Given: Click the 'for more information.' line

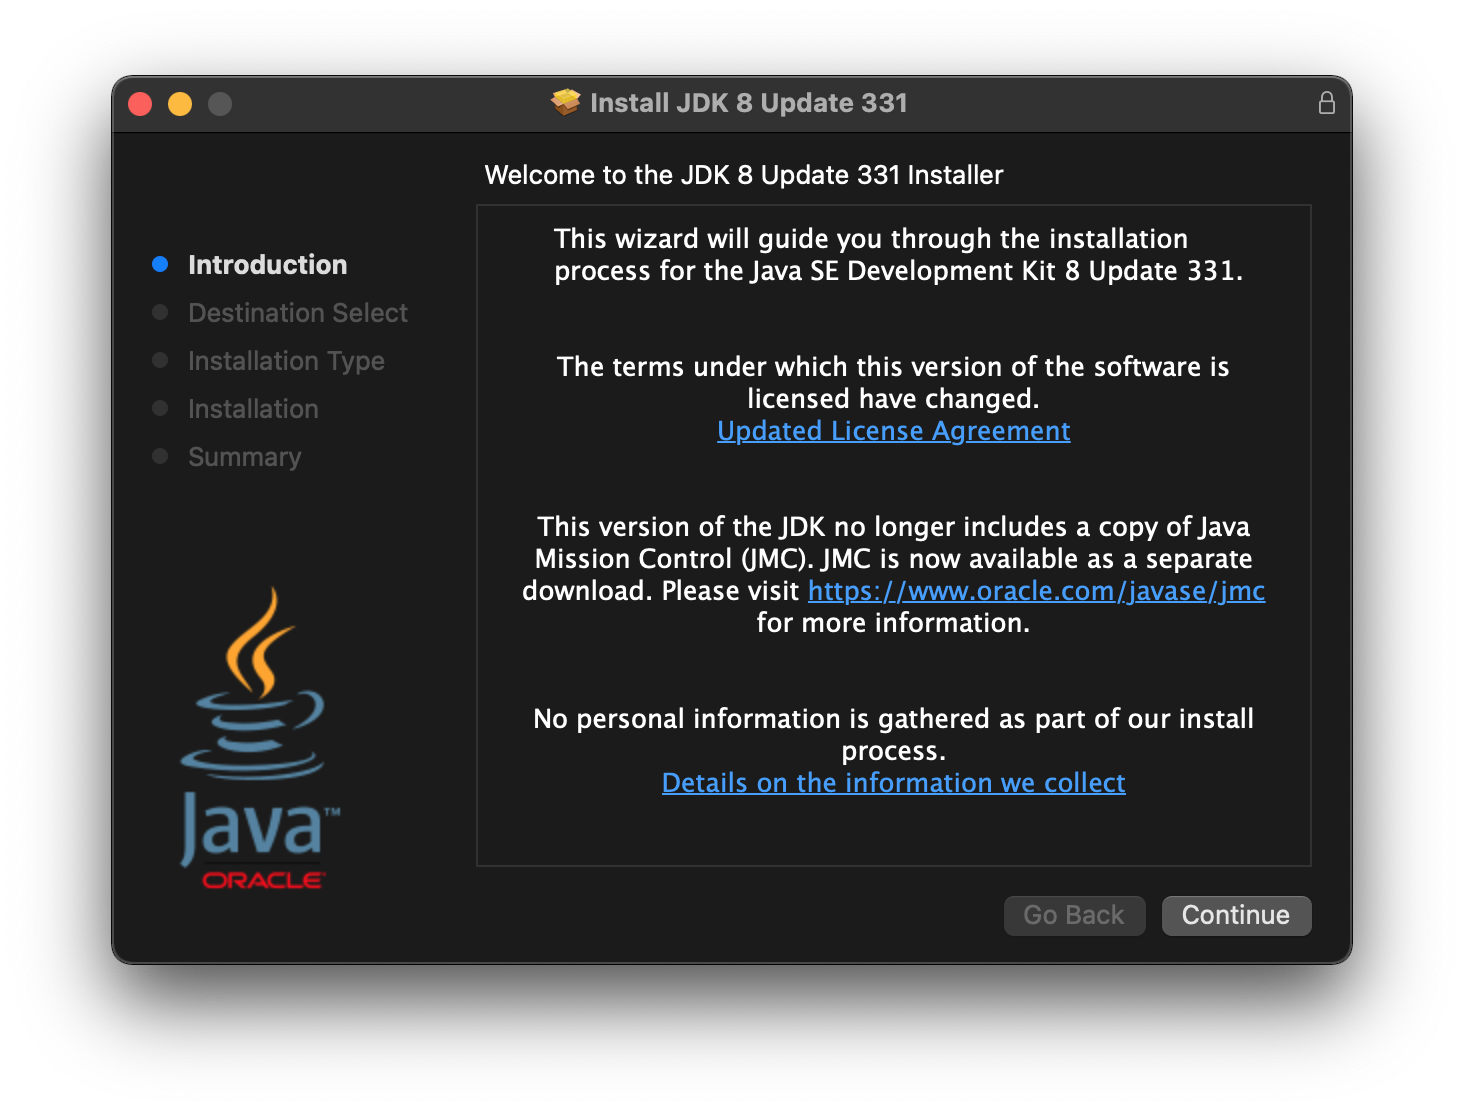Looking at the screenshot, I should click(x=893, y=623).
